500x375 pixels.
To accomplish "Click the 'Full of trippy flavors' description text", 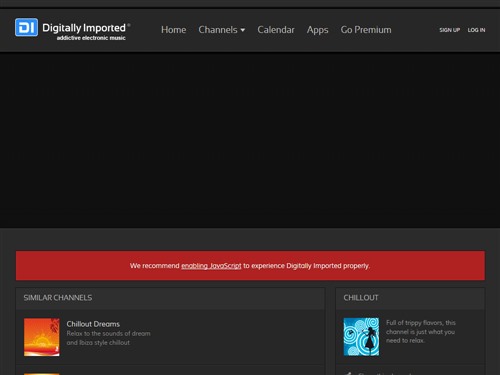I will 421,332.
